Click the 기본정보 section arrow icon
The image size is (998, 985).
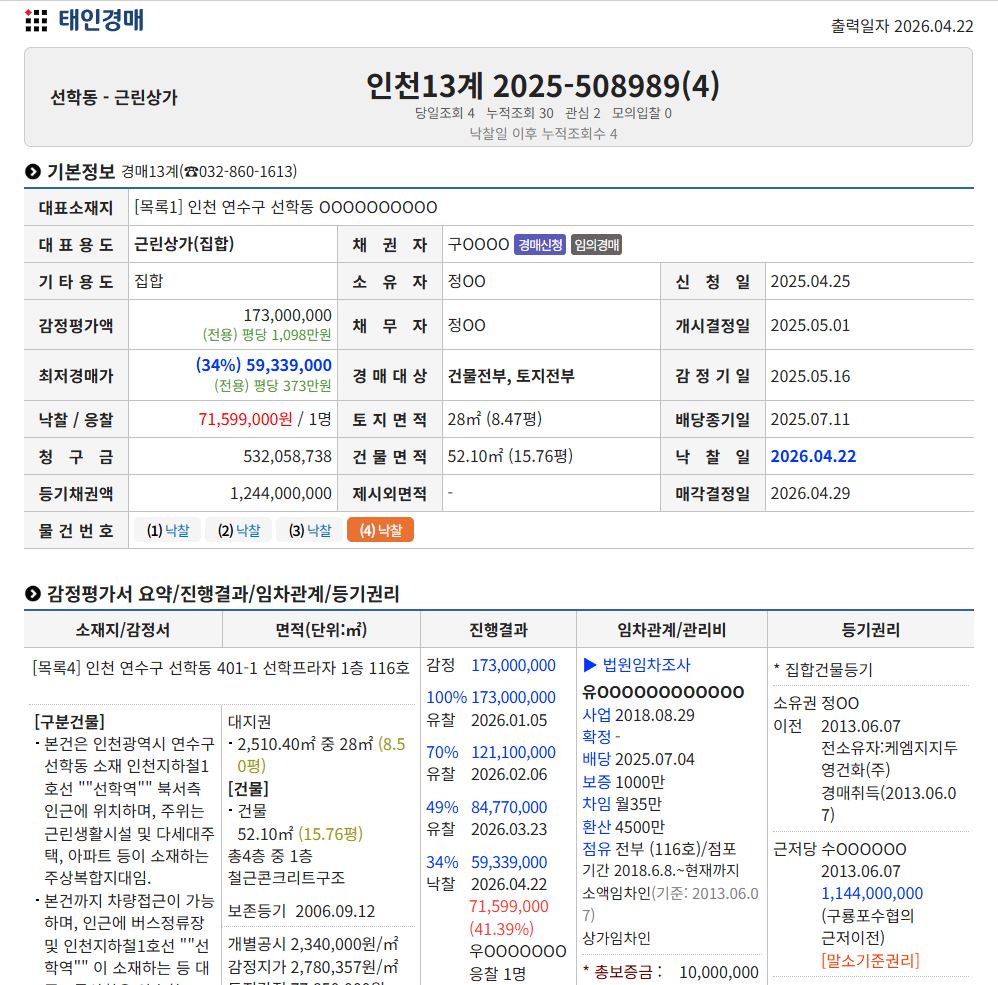33,171
